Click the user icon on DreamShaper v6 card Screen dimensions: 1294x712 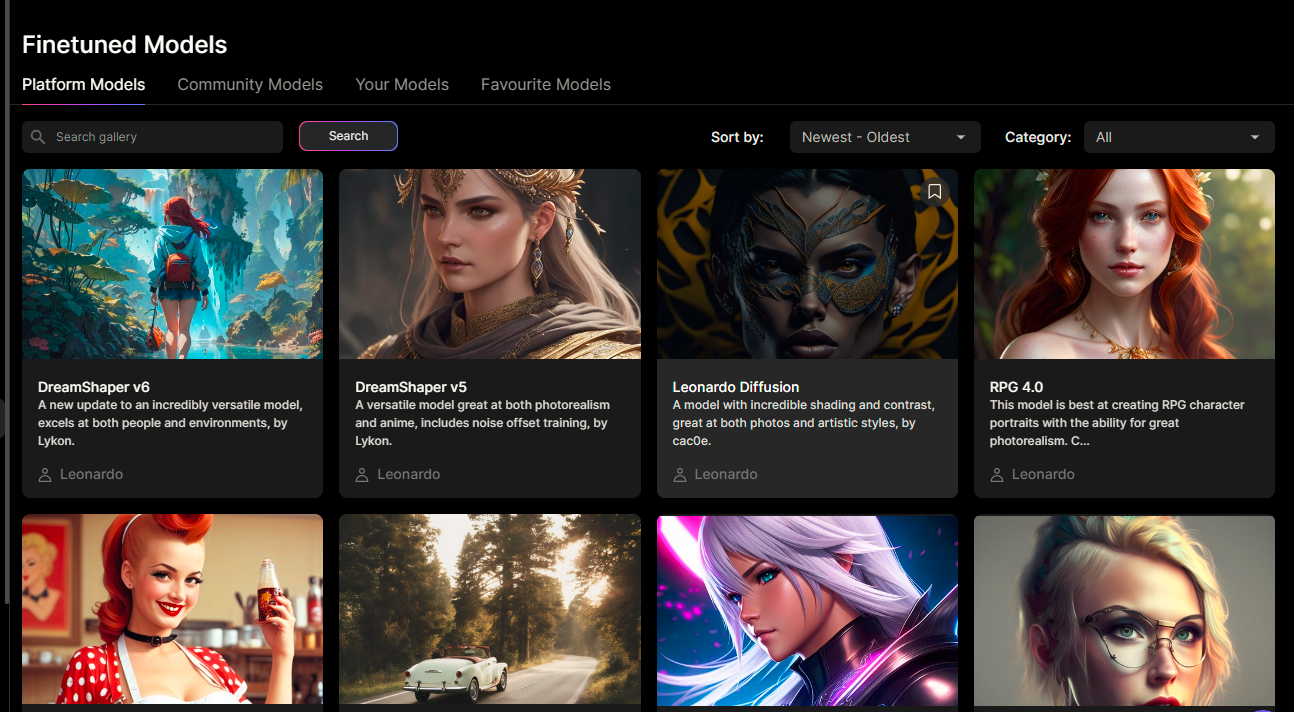point(45,475)
